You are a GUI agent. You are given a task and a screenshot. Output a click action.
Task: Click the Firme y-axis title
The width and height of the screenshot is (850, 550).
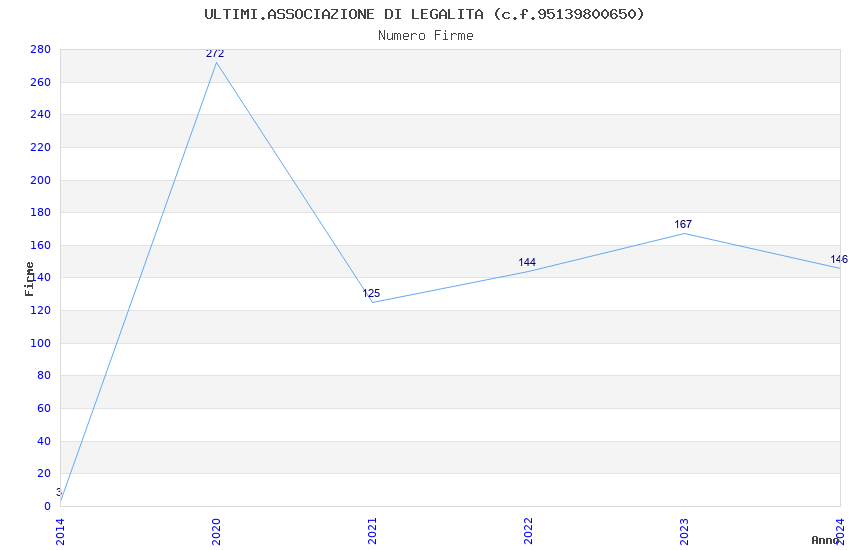pos(29,279)
